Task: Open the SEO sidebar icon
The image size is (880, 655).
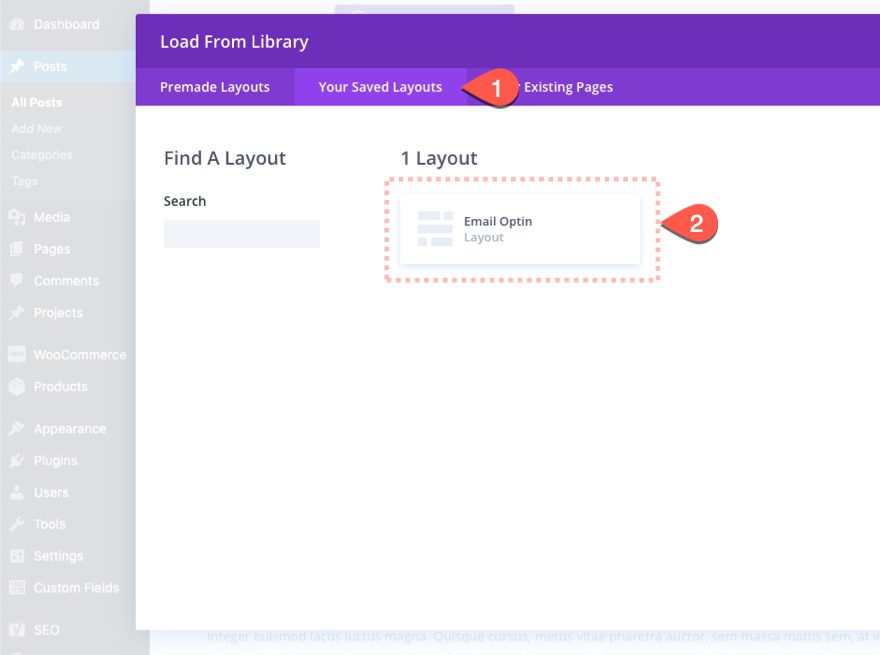Action: pyautogui.click(x=16, y=630)
